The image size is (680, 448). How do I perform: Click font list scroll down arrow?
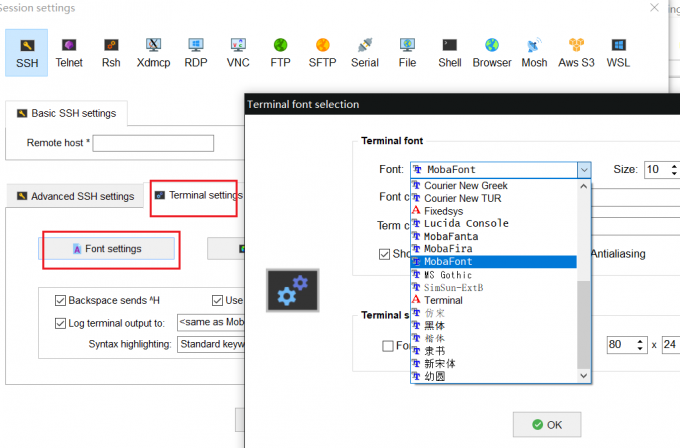click(x=584, y=376)
